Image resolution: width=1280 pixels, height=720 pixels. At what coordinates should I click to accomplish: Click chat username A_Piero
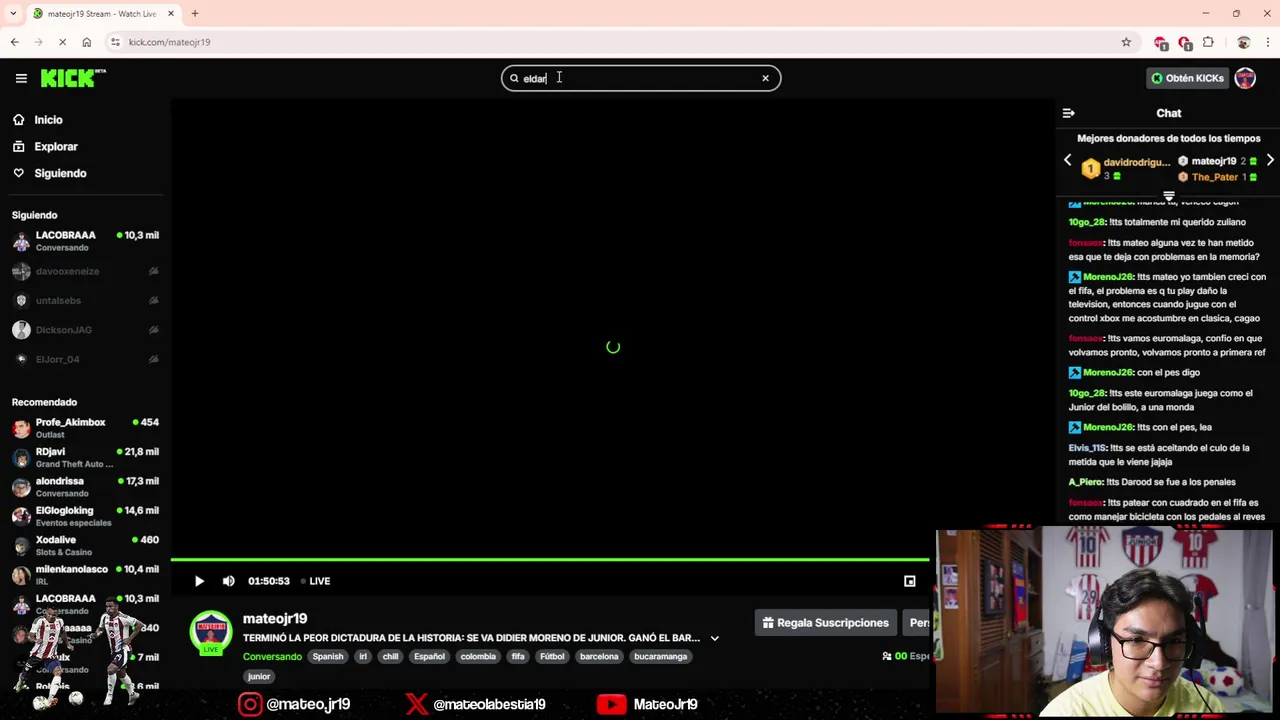tap(1085, 482)
